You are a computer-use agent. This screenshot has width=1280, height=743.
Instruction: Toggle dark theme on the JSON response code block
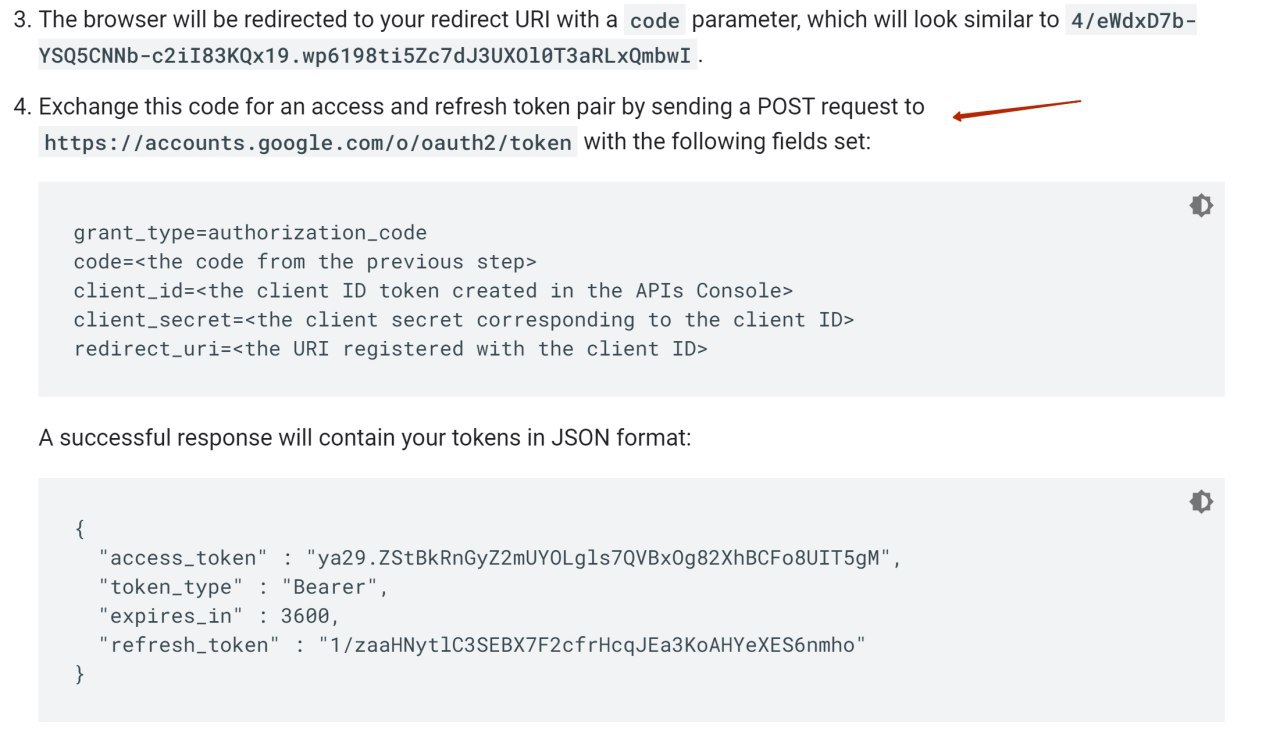coord(1201,502)
